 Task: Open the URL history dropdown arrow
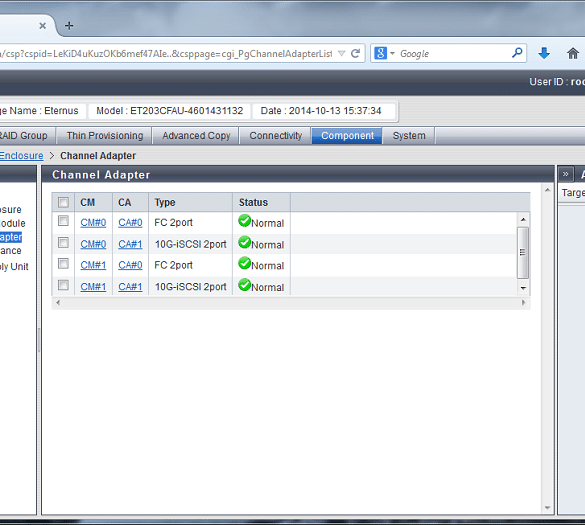[x=341, y=54]
